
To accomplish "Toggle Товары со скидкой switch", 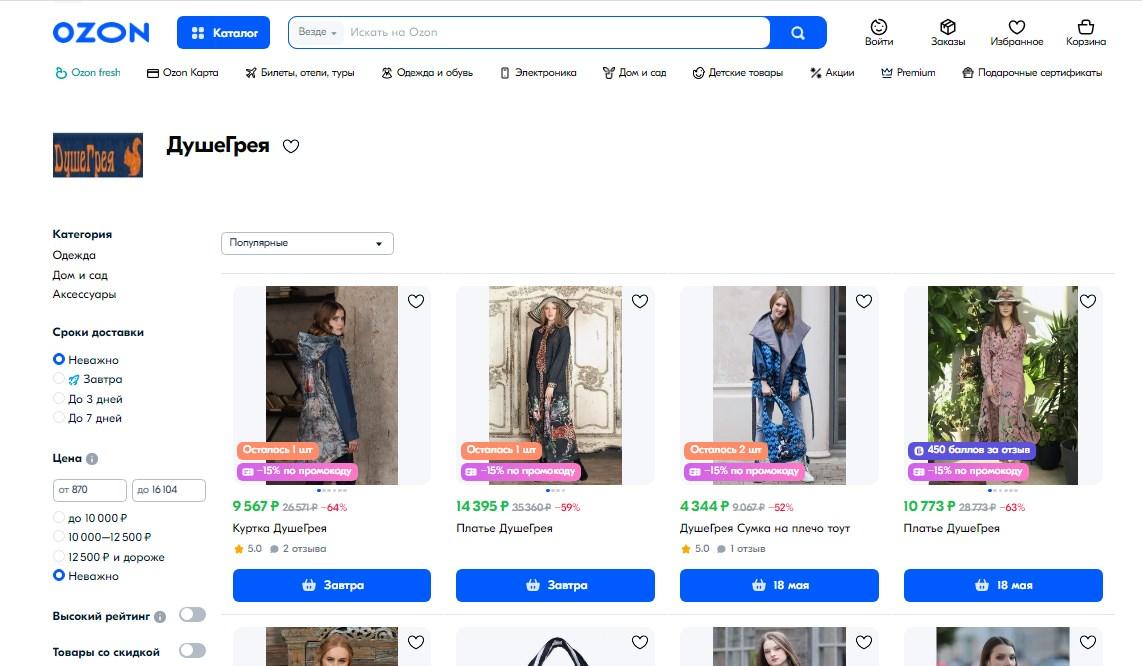I will 192,651.
